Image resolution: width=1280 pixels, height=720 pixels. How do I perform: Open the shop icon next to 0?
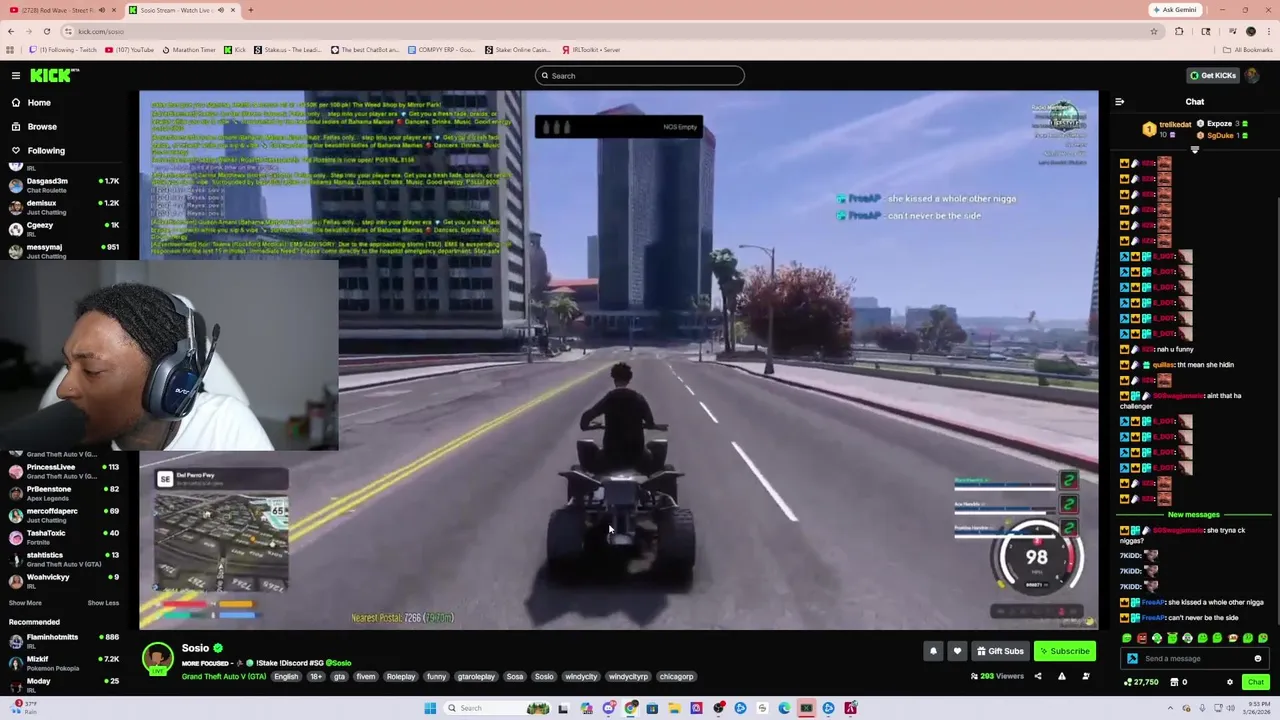click(1172, 682)
